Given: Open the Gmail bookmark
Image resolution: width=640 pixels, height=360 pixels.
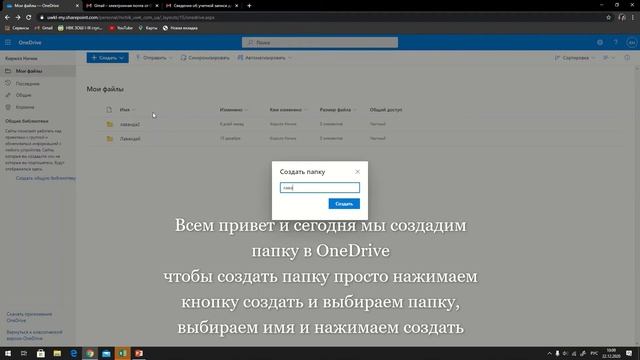Looking at the screenshot, I should click(44, 28).
